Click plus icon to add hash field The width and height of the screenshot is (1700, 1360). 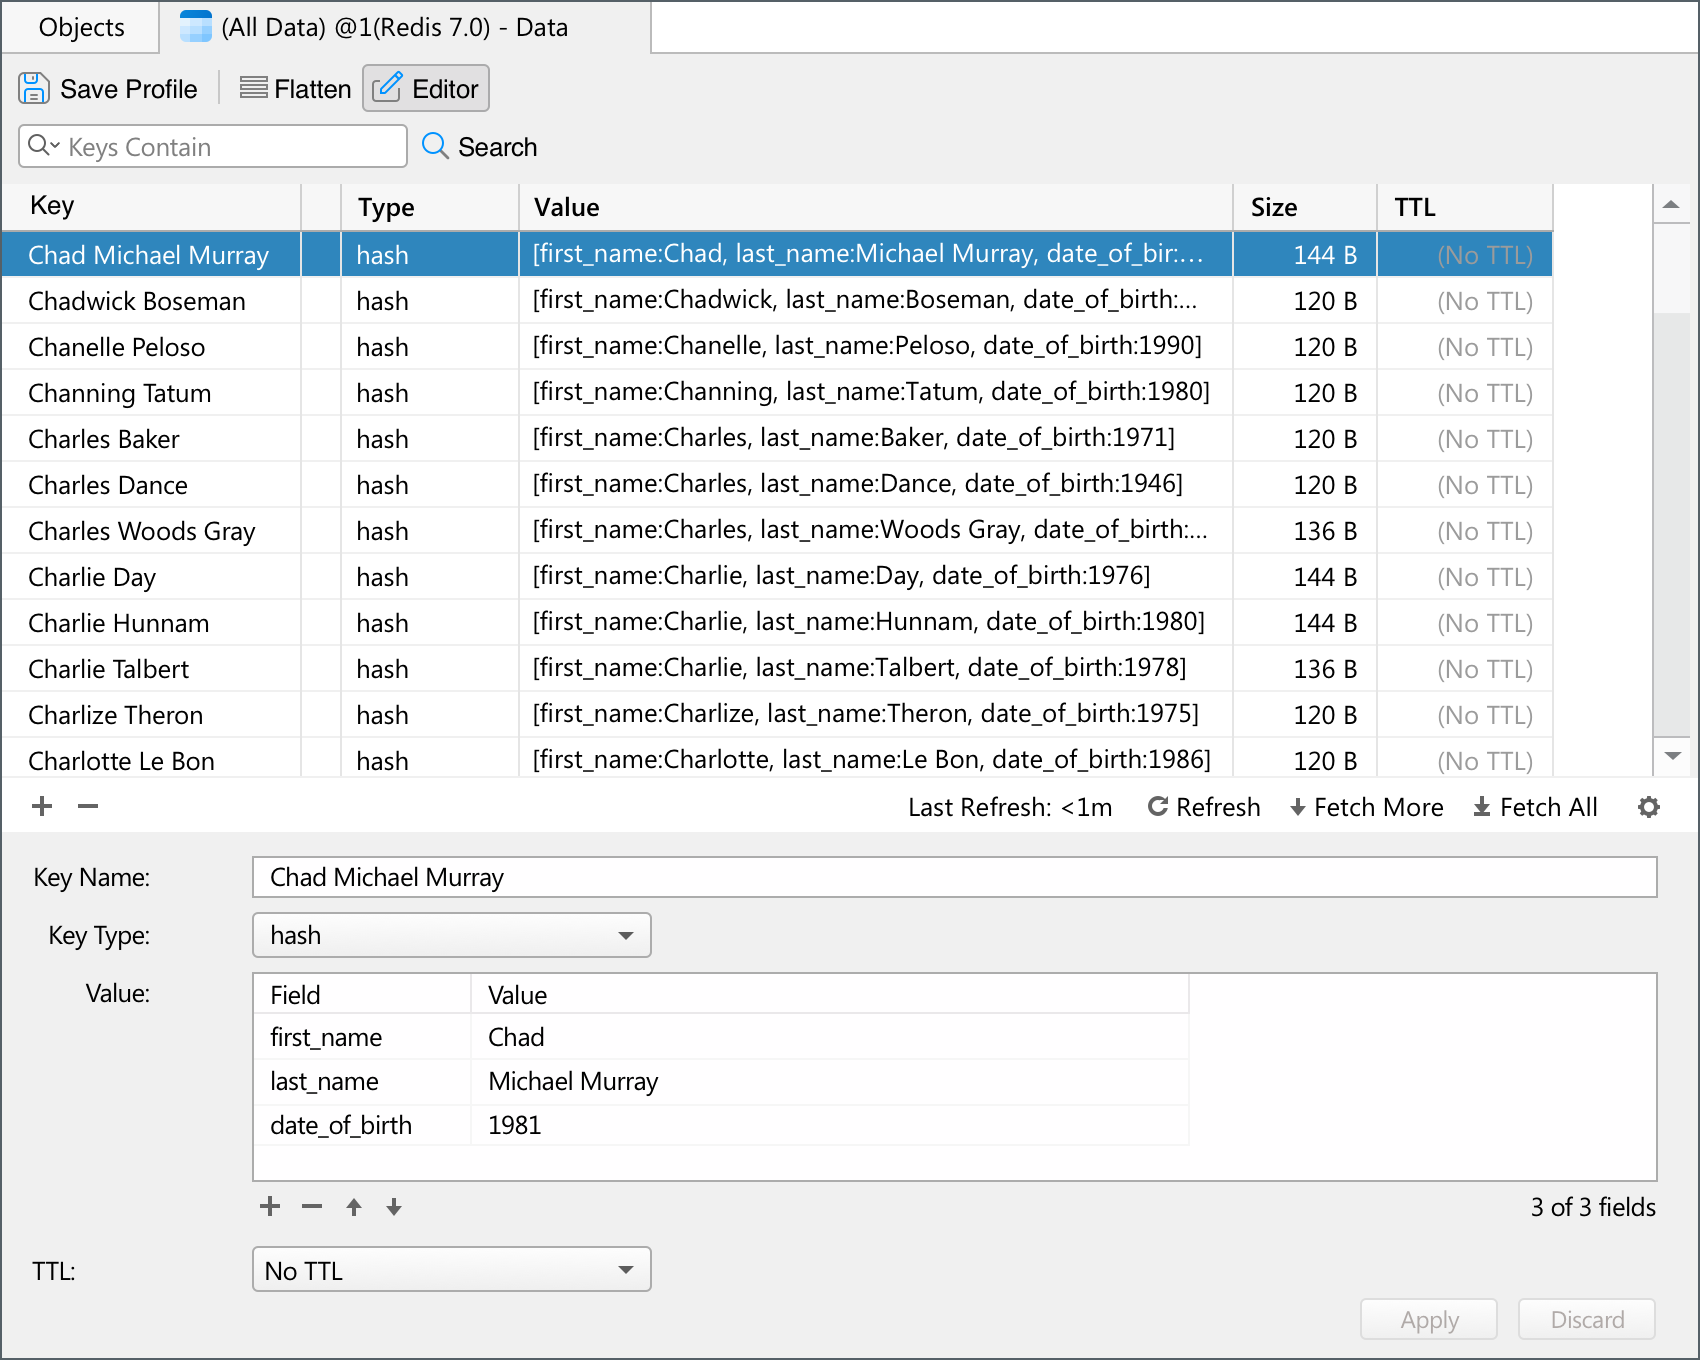coord(270,1206)
